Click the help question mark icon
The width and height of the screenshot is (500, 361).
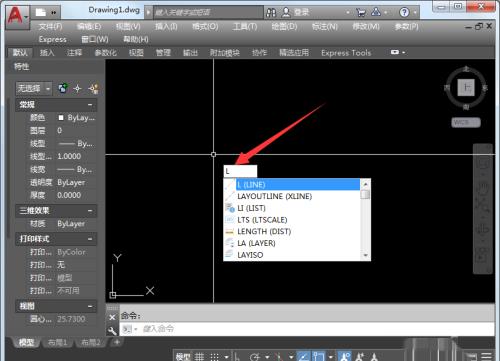click(404, 12)
